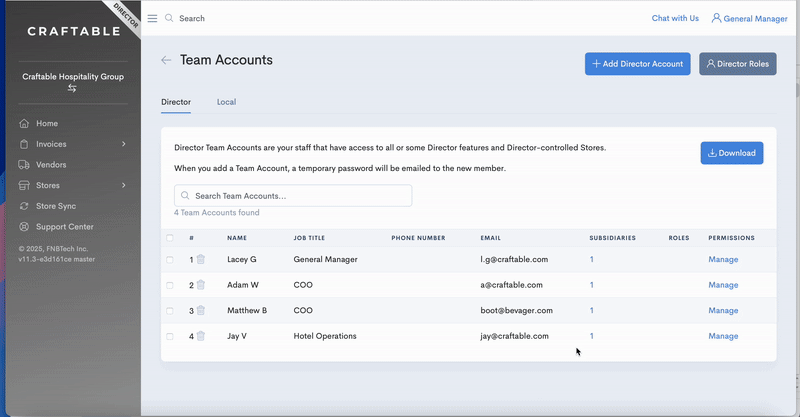800x417 pixels.
Task: Sort by the EMAIL column header
Action: [x=490, y=238]
